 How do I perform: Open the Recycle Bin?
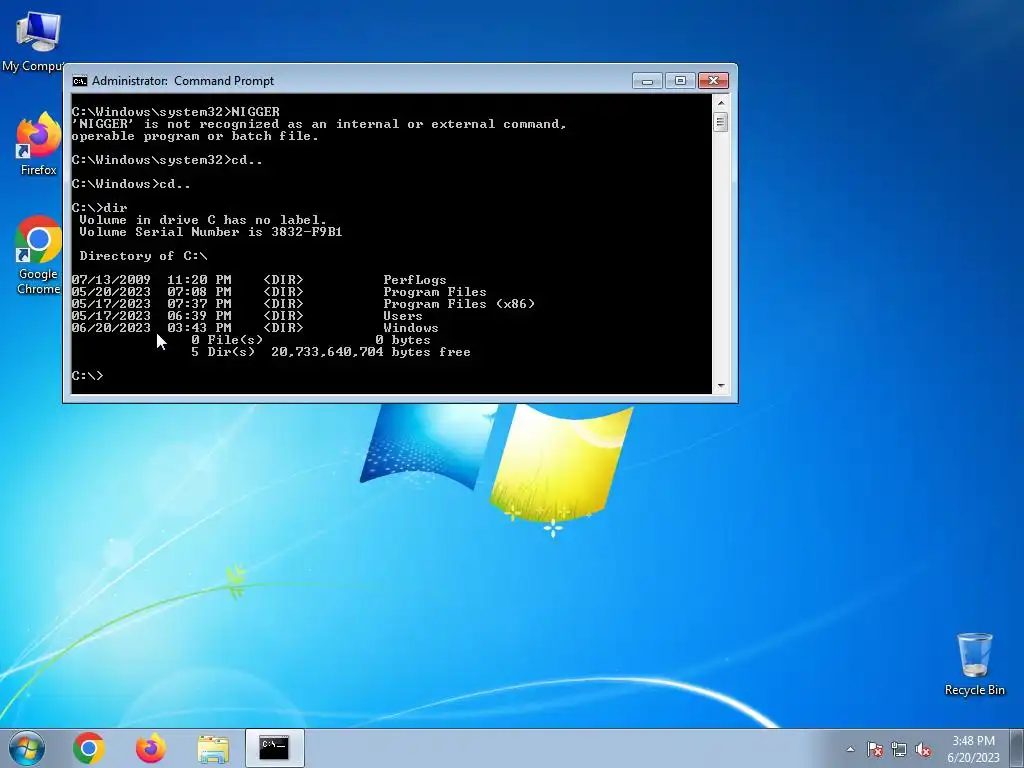974,664
